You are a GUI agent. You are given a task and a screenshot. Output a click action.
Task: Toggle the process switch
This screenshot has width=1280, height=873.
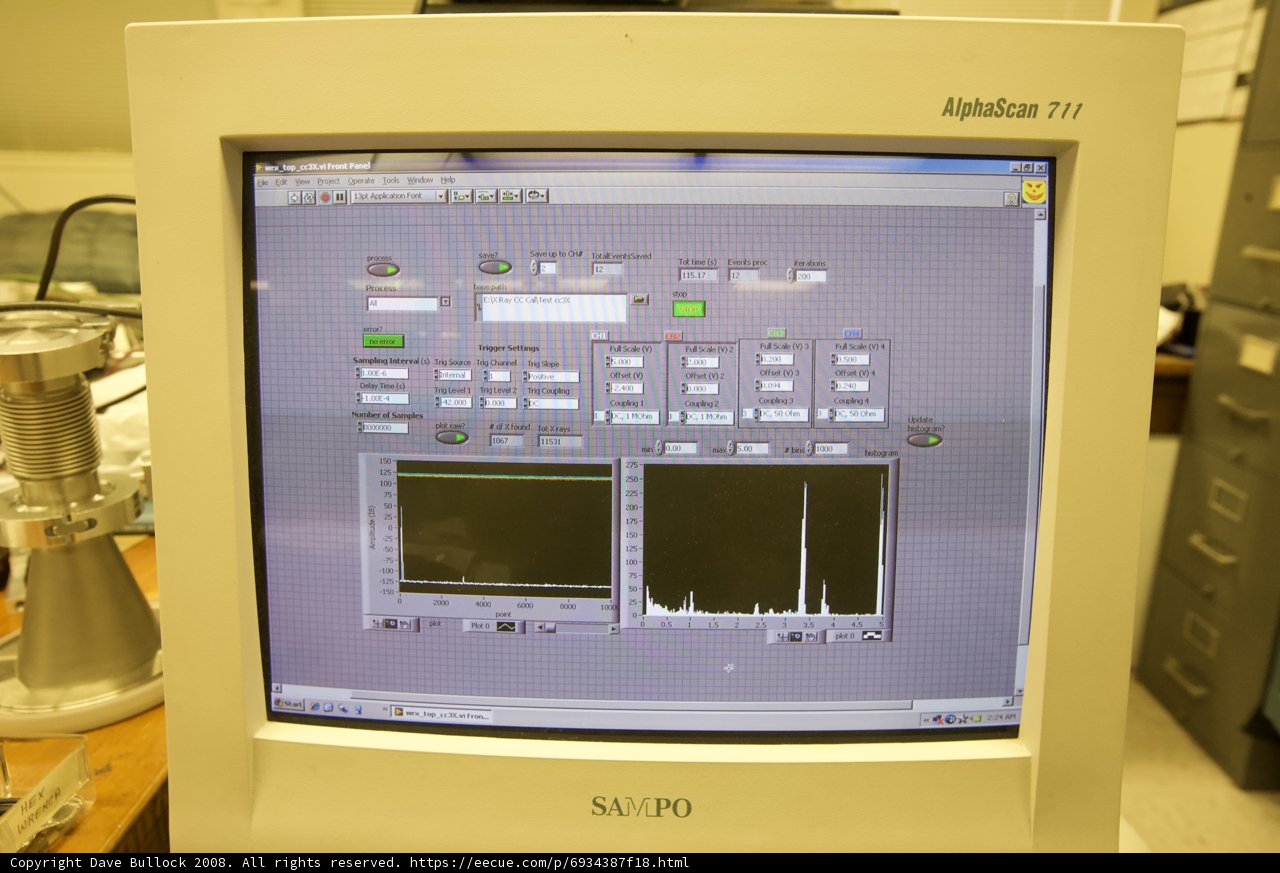pyautogui.click(x=383, y=270)
